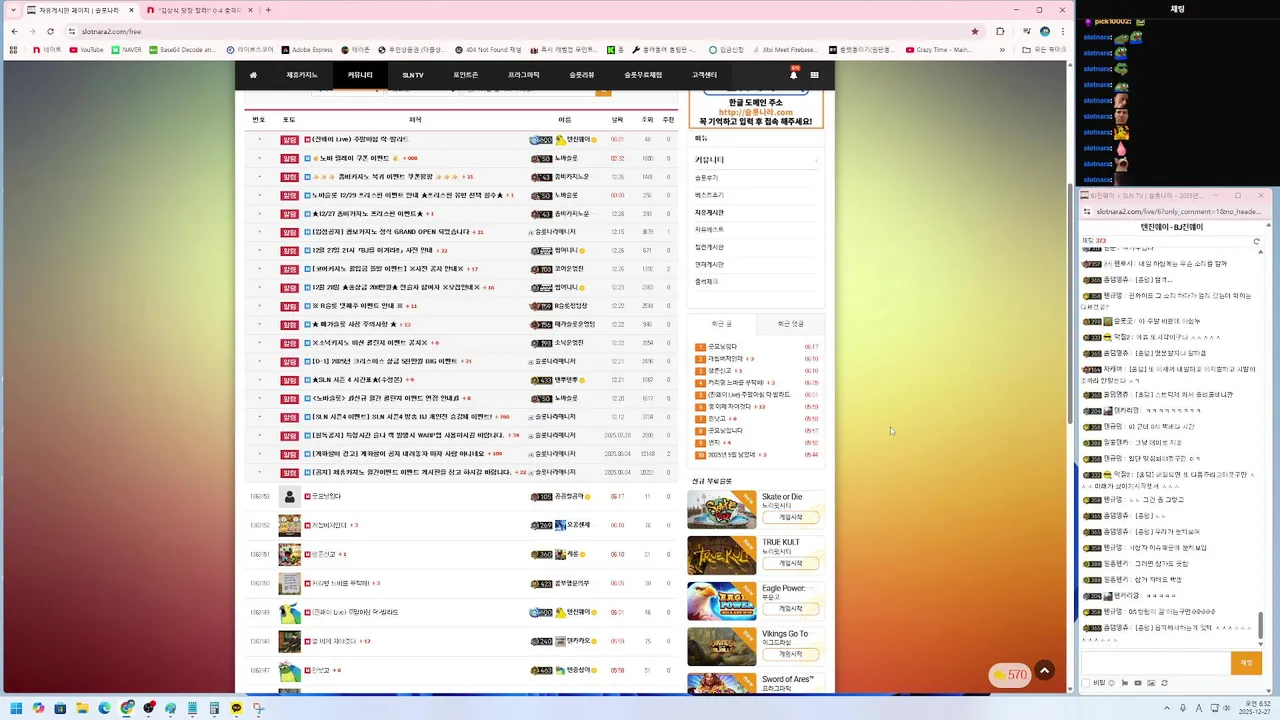The image size is (1280, 720).
Task: Open the clock and date in taskbar
Action: [x=1253, y=708]
